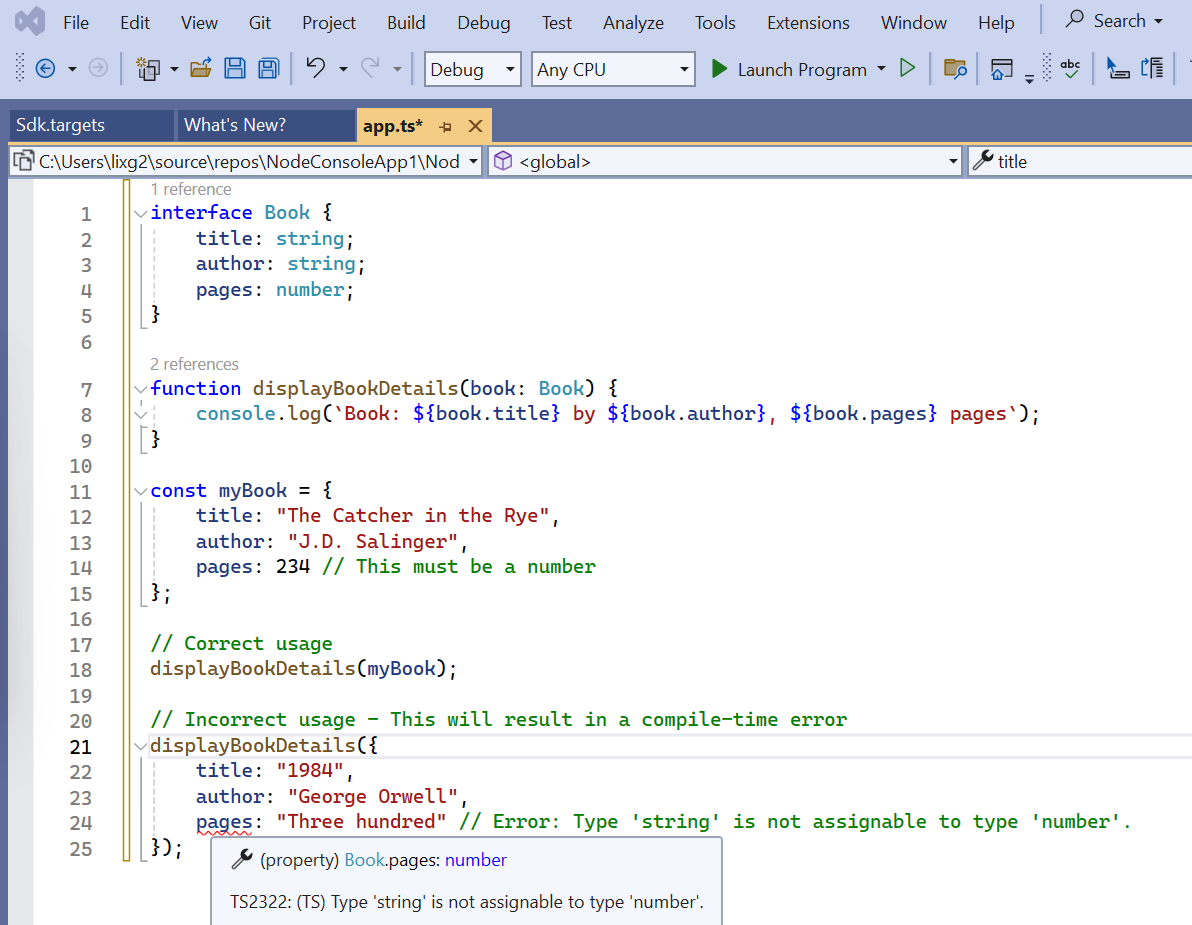Collapse the interface Book code block
Image resolution: width=1192 pixels, height=925 pixels.
coord(140,213)
